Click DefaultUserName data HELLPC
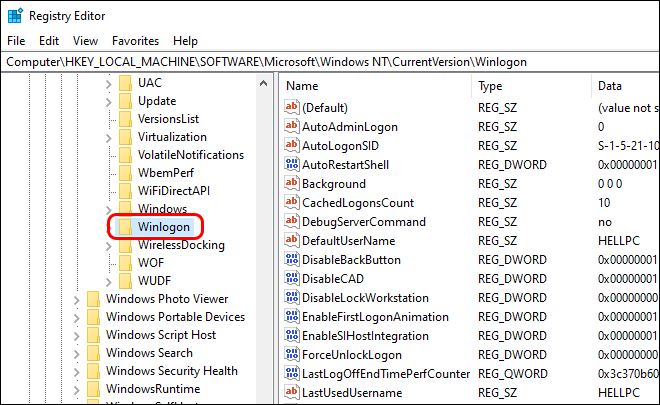 click(619, 241)
